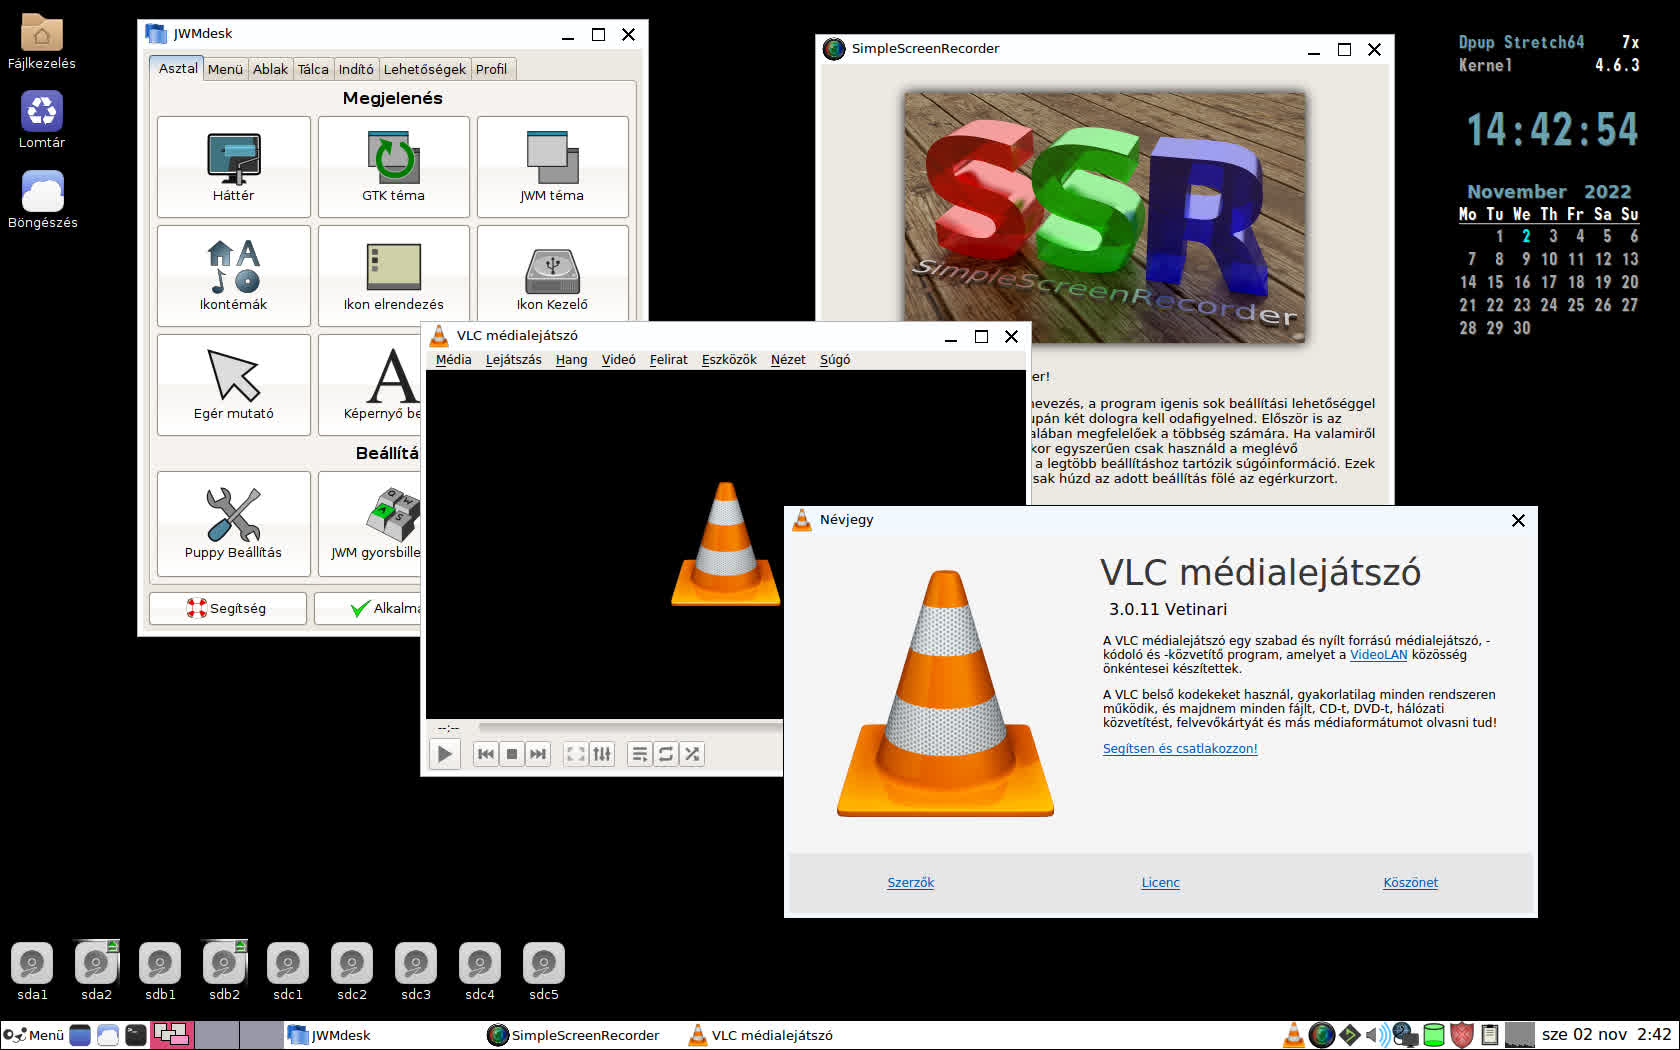Open Lejátszás menu in VLC

coord(514,360)
